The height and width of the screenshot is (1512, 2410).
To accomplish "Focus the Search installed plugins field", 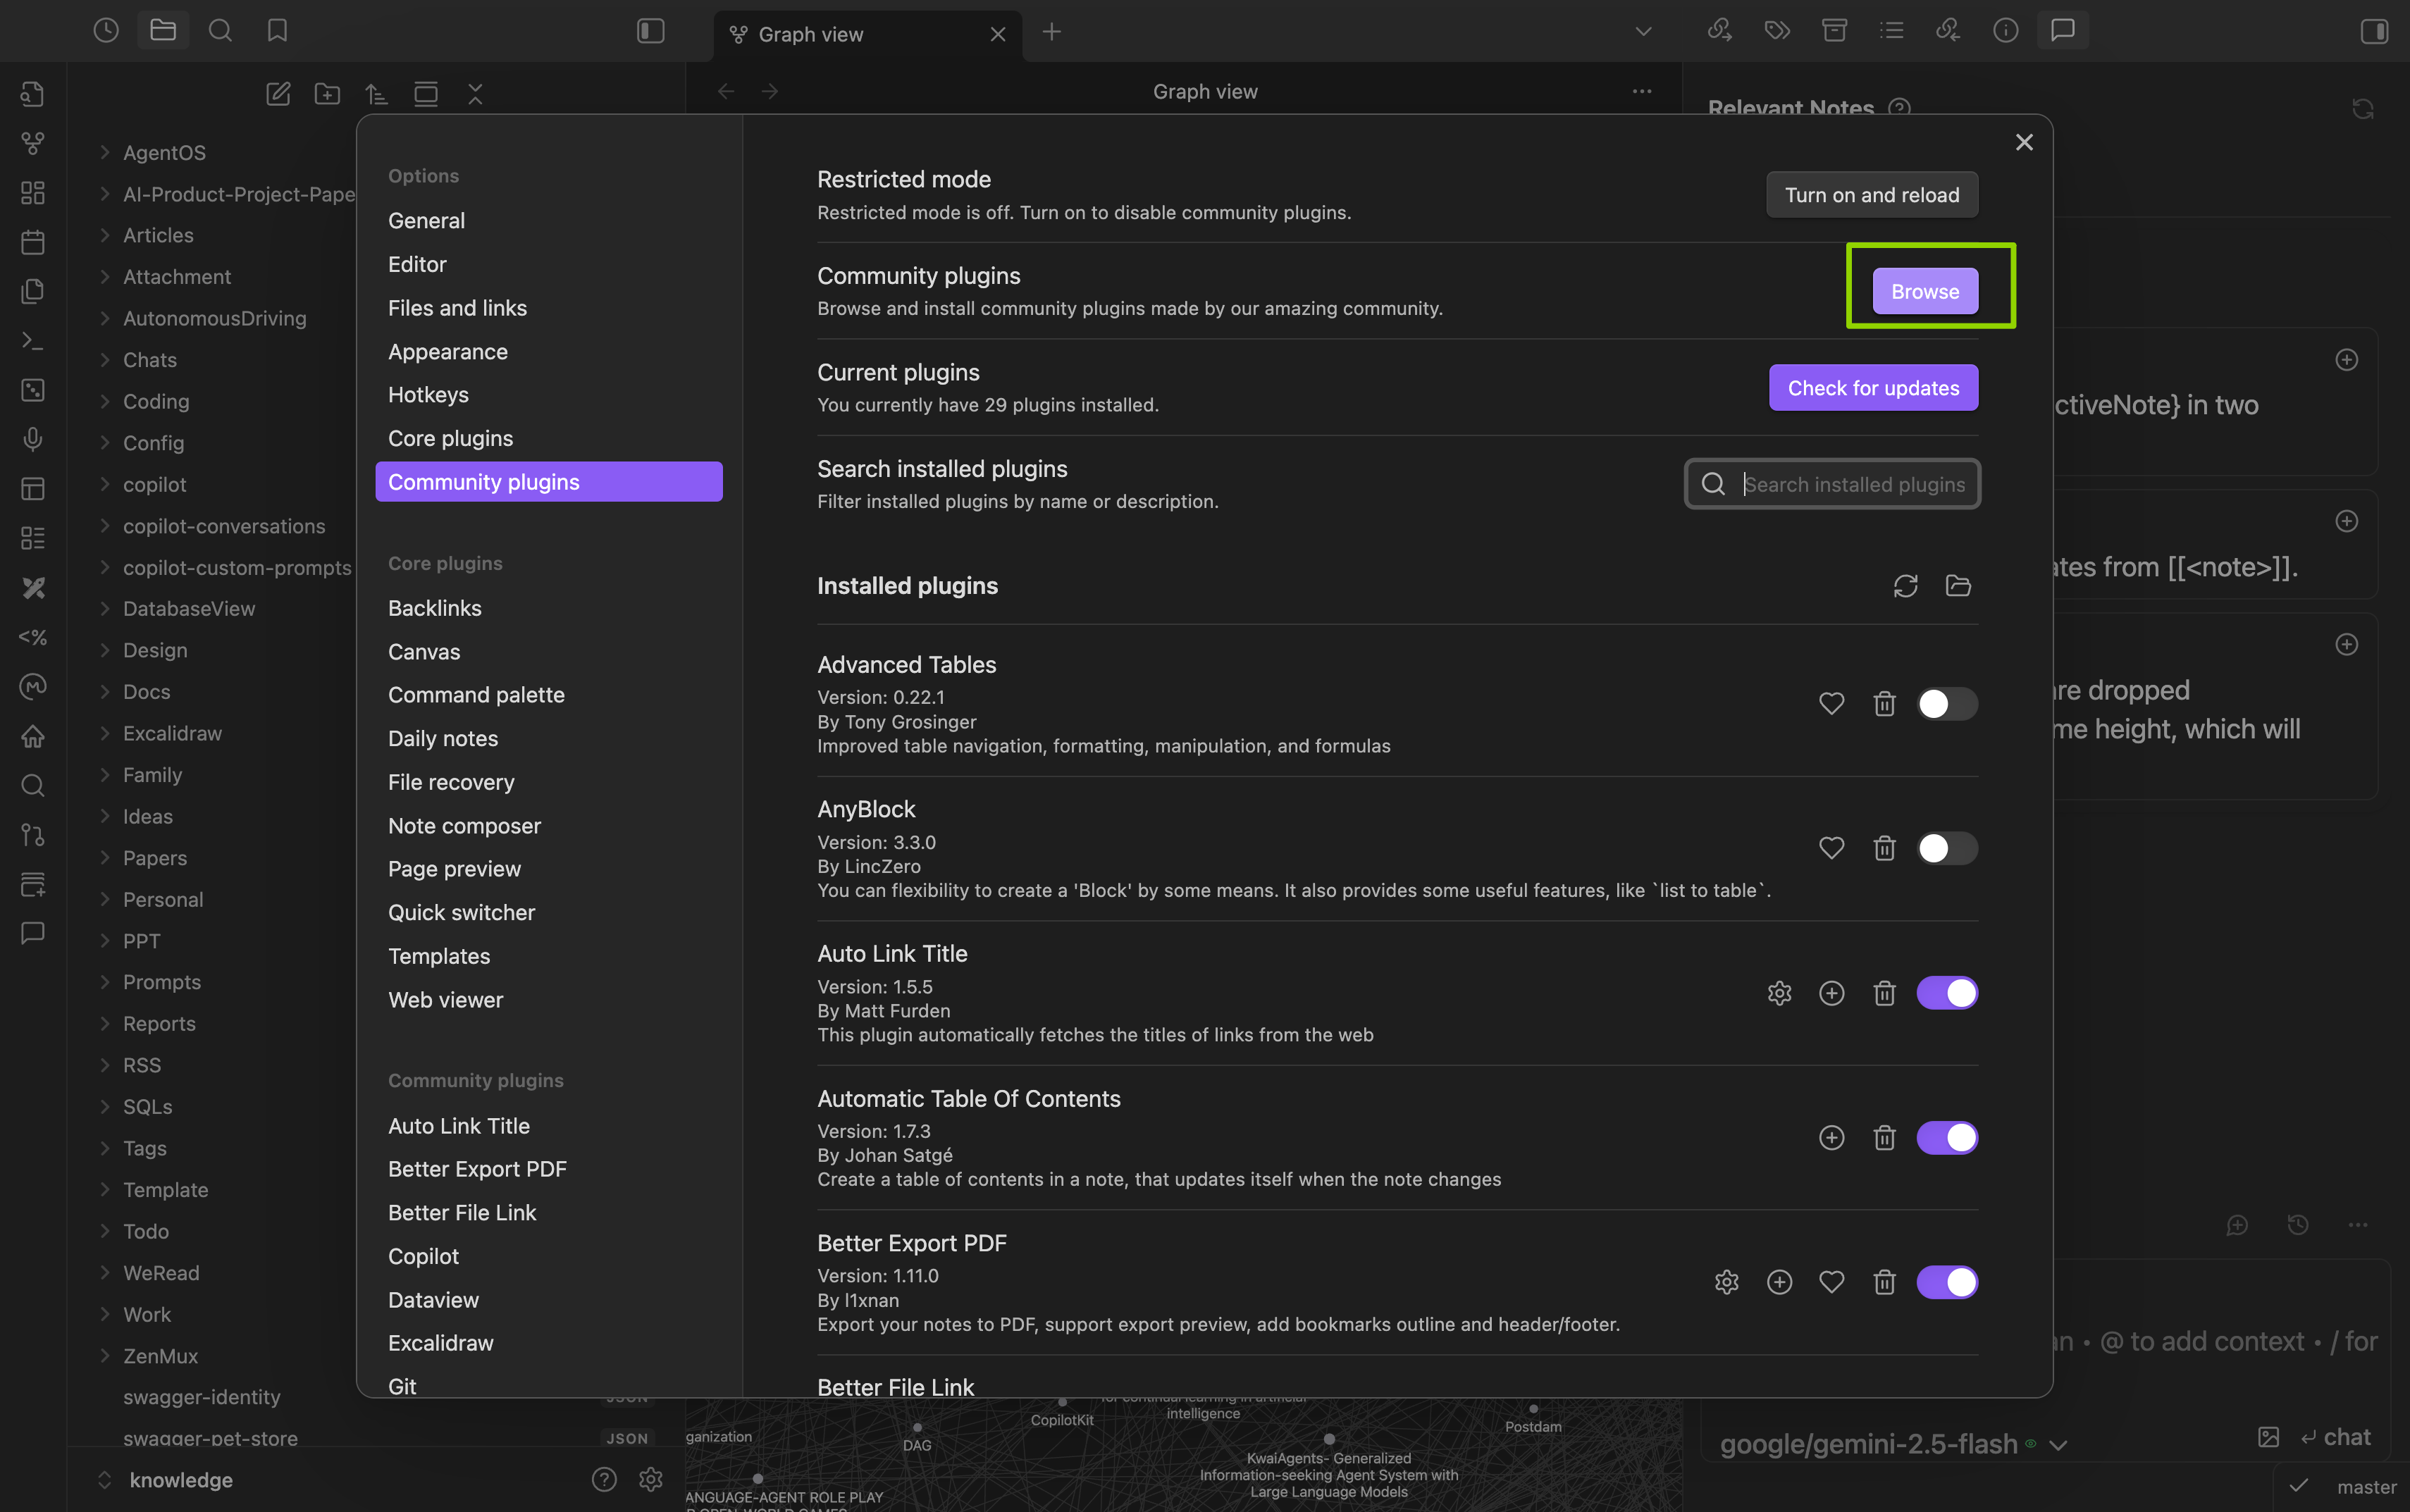I will click(1832, 484).
